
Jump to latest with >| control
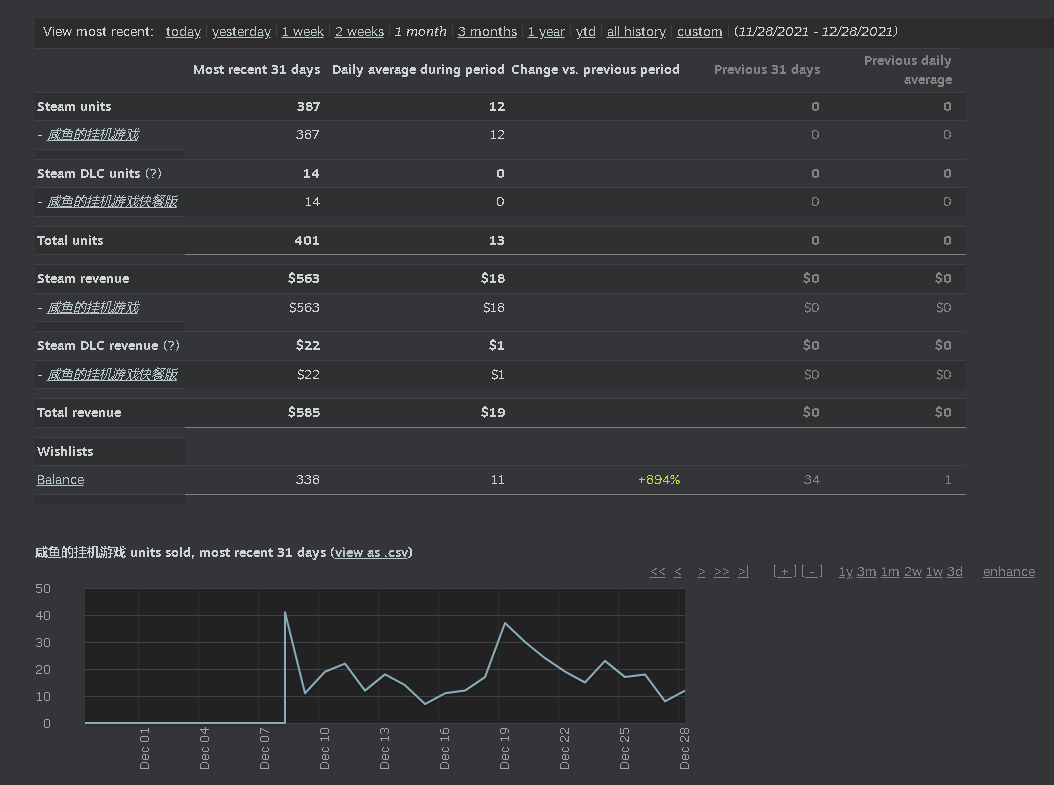click(x=743, y=572)
